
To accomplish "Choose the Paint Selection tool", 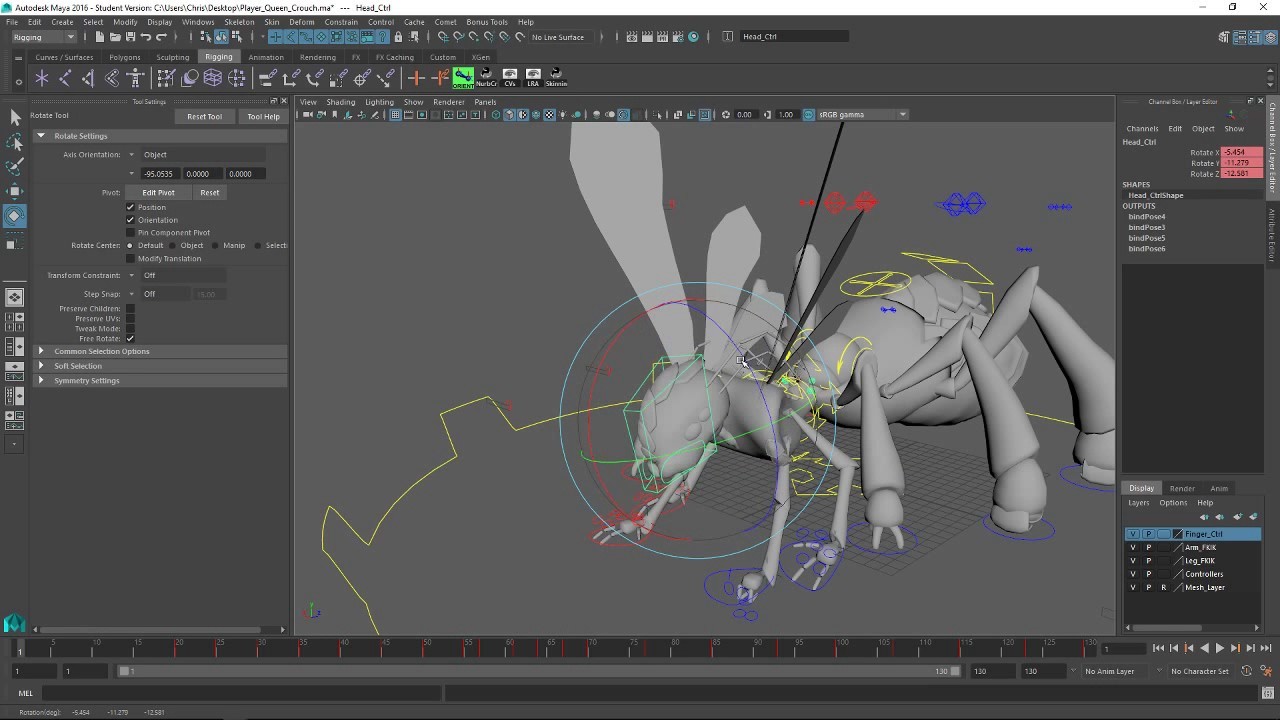I will point(15,166).
